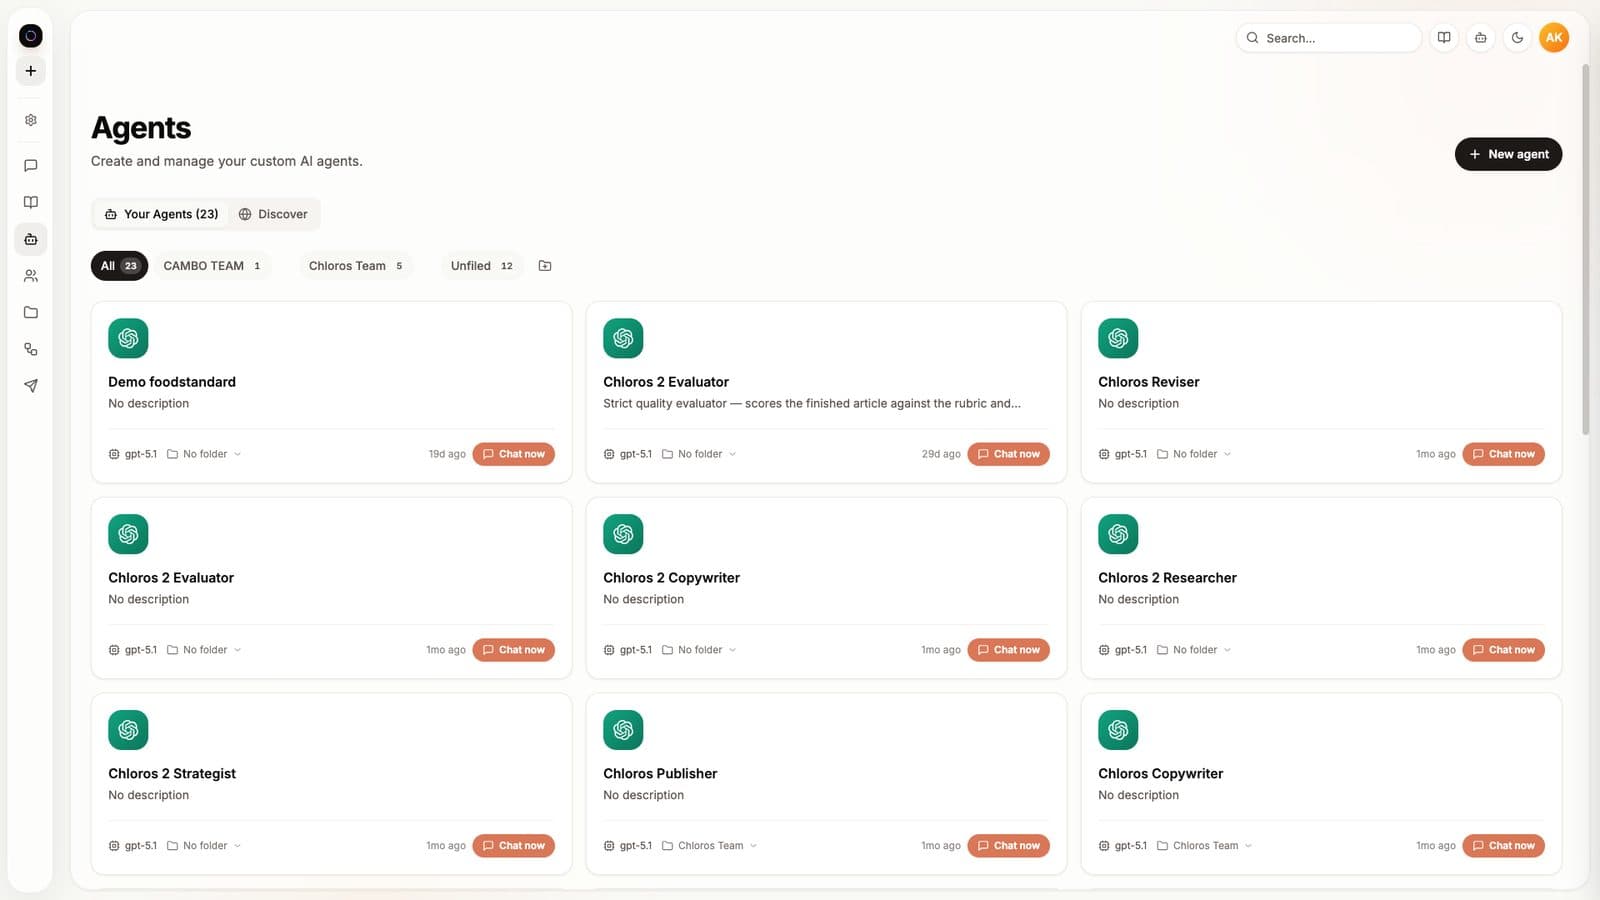Click the robot icon in the top bar
Image resolution: width=1600 pixels, height=900 pixels.
(x=1481, y=38)
